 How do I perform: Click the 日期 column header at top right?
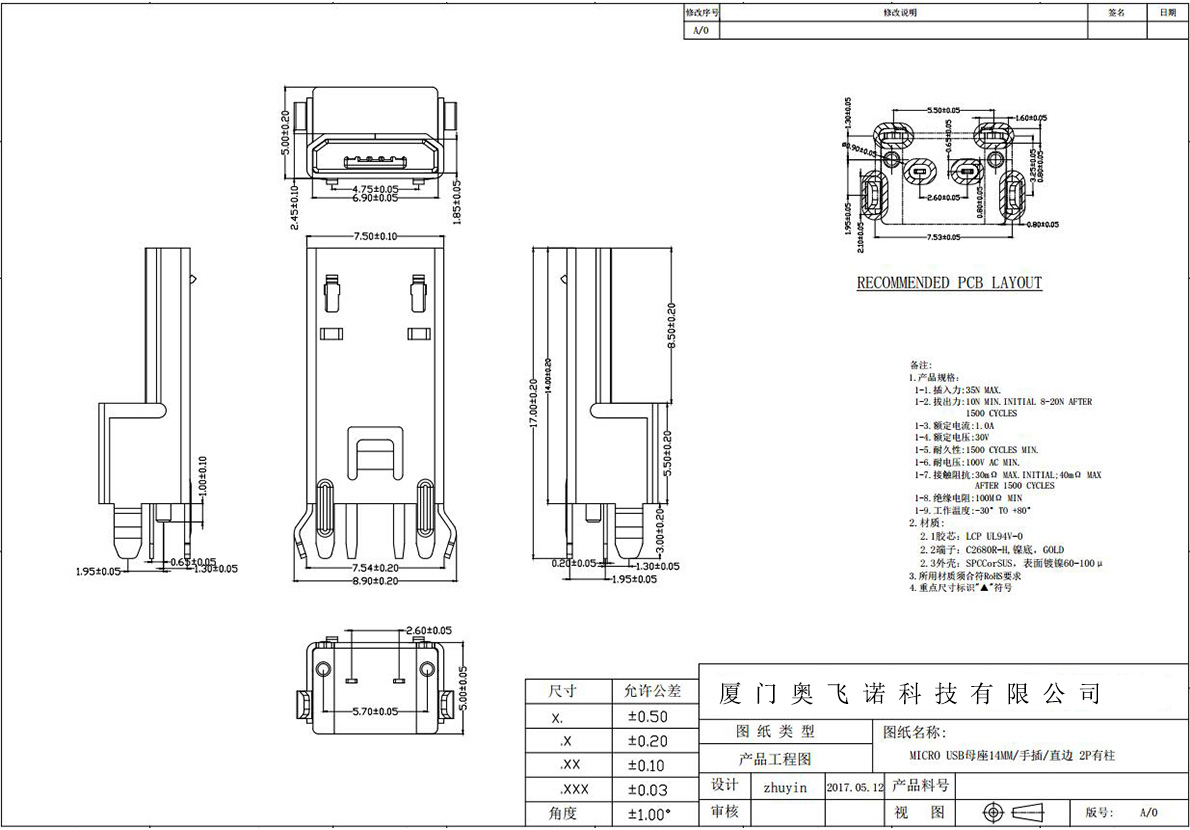tap(1167, 13)
